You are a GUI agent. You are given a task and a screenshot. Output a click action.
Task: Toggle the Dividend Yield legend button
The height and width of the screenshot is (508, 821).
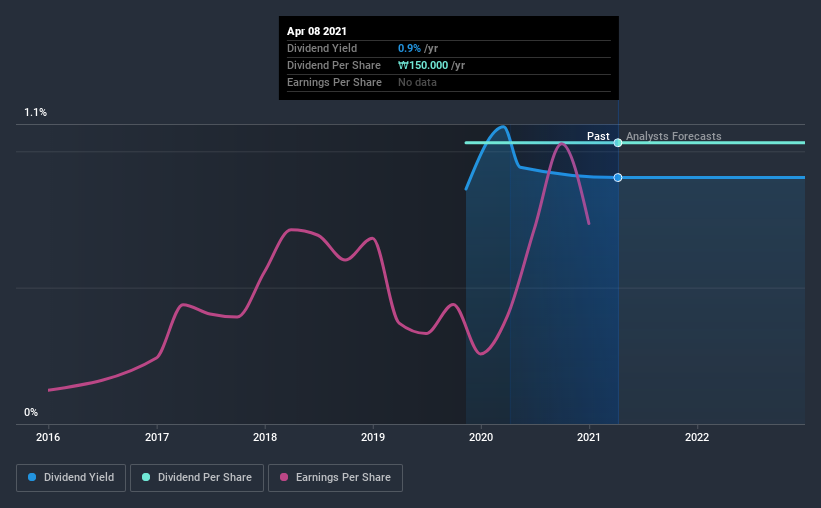pos(71,478)
